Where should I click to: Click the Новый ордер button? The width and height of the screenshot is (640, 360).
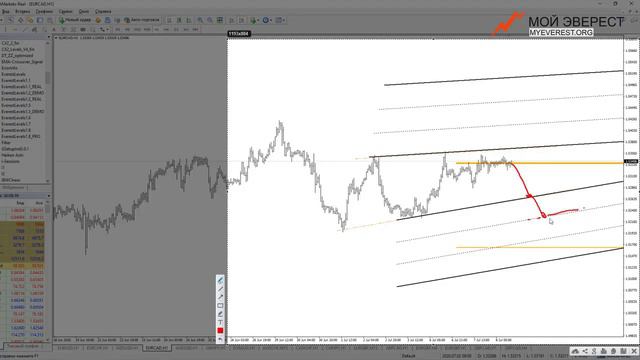pyautogui.click(x=75, y=20)
